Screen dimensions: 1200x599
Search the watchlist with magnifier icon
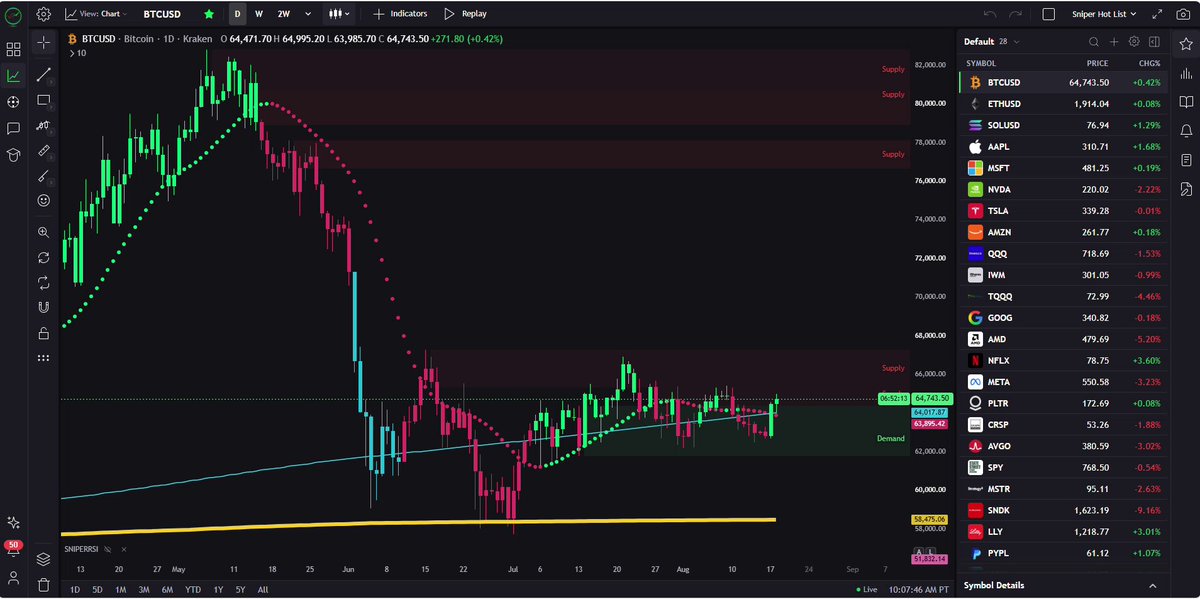click(x=1094, y=42)
